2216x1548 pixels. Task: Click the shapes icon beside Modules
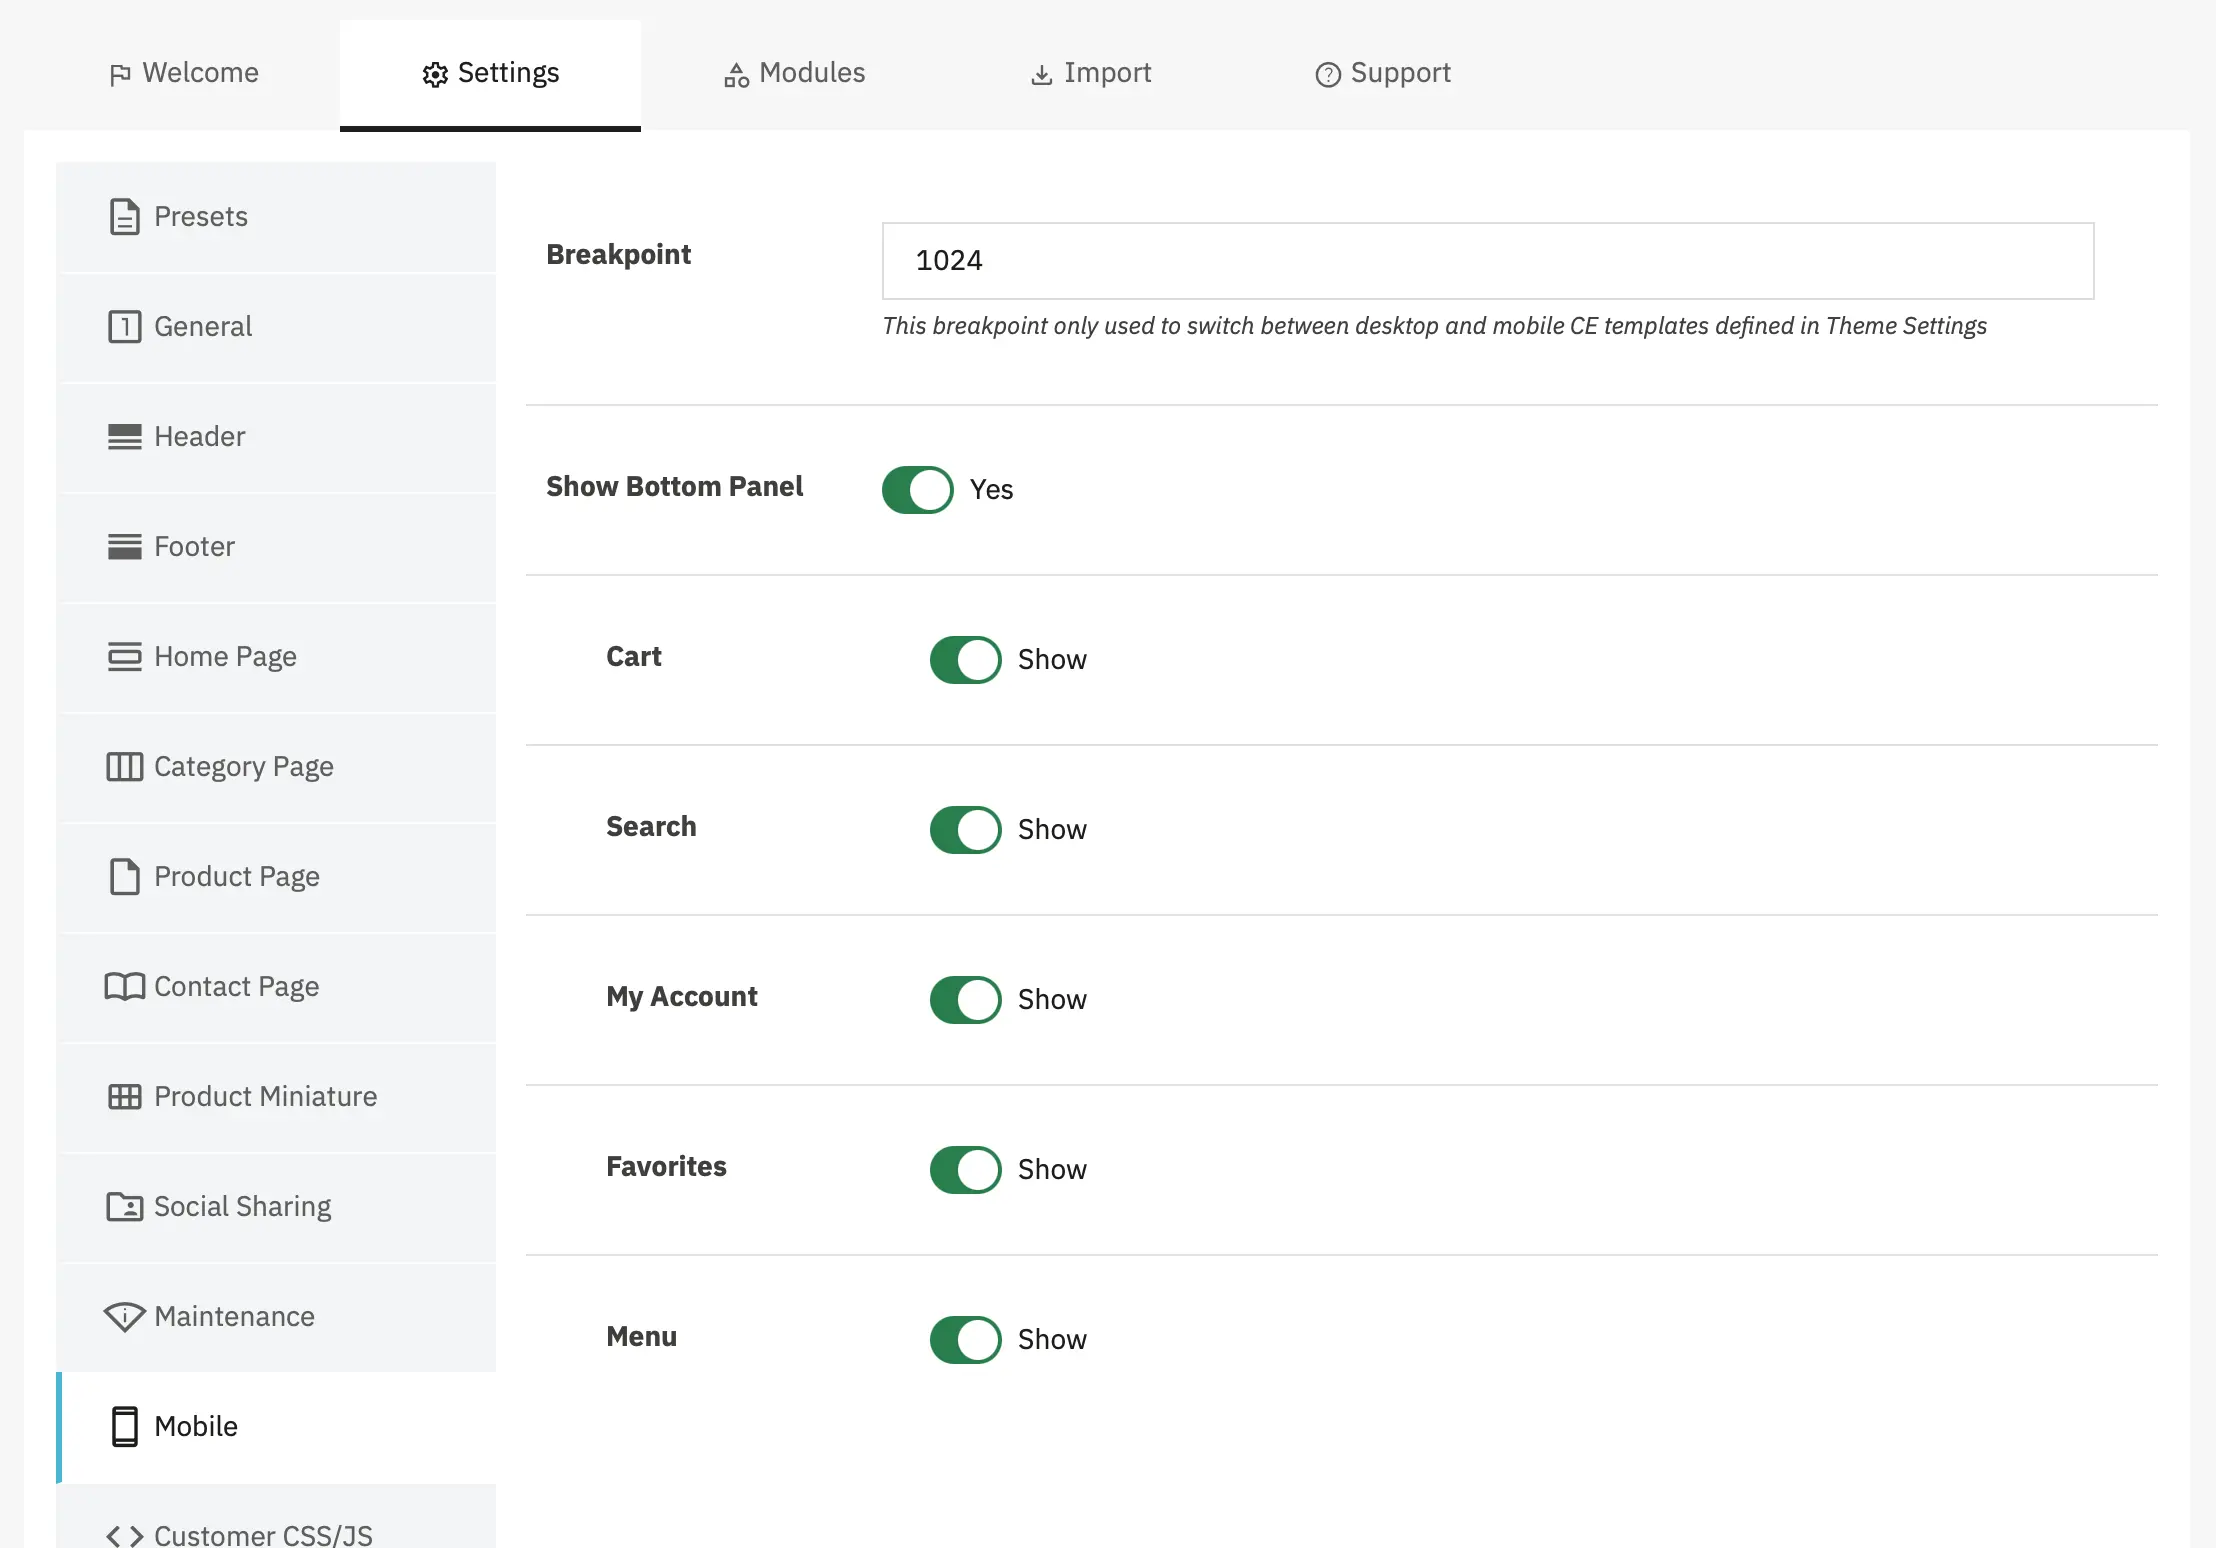click(737, 75)
